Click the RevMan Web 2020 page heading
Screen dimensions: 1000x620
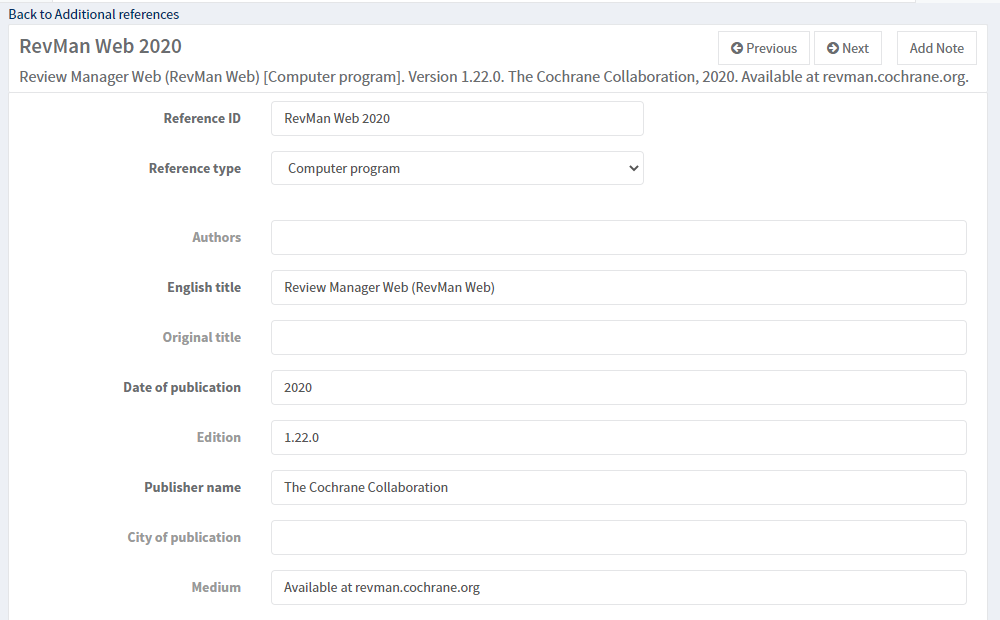coord(100,46)
